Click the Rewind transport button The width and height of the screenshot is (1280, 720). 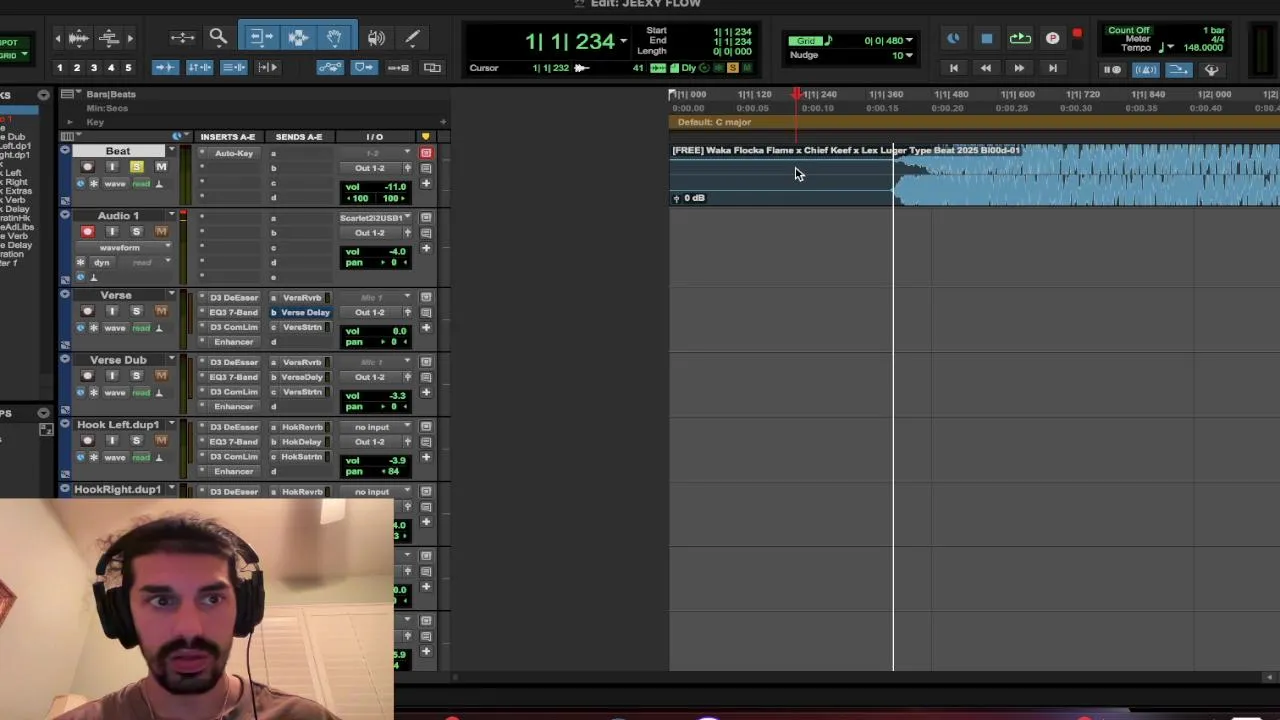pyautogui.click(x=986, y=68)
